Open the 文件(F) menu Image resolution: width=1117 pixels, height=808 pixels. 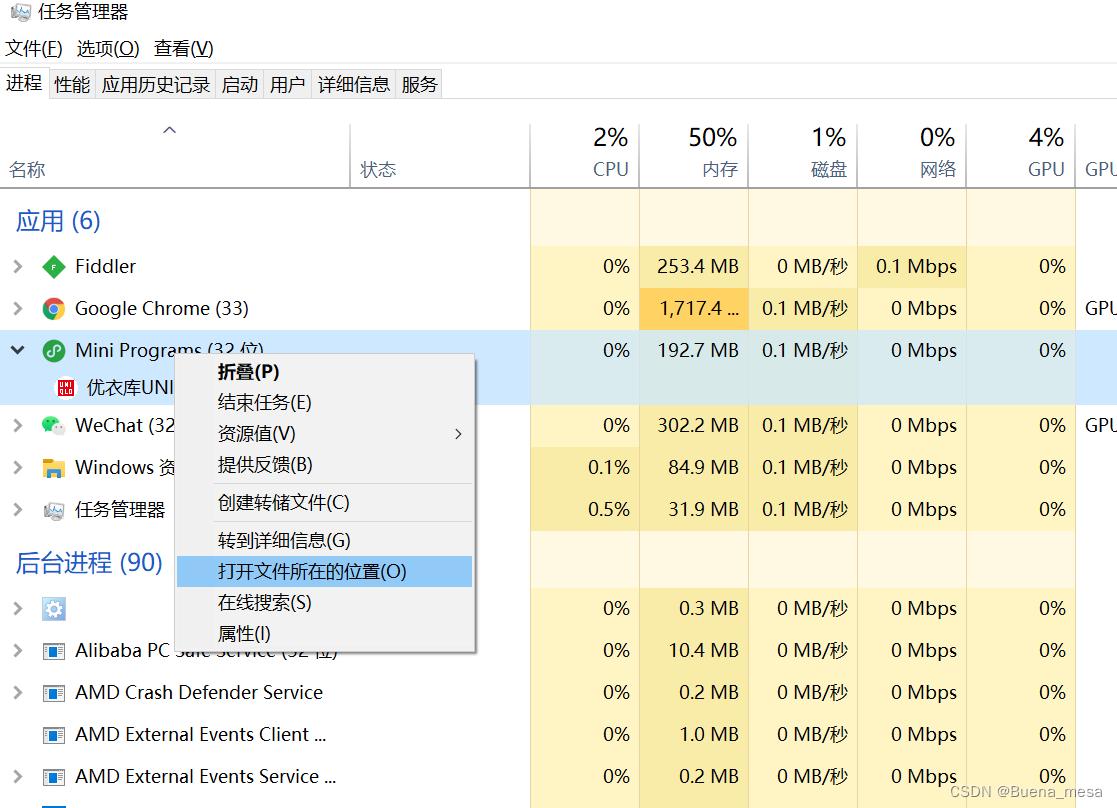pyautogui.click(x=33, y=48)
